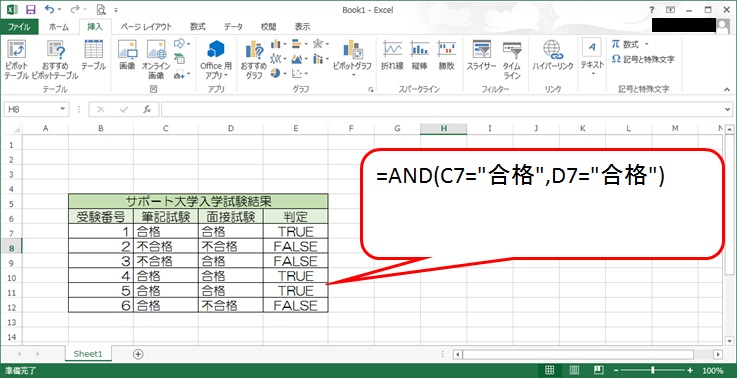Open the column chart dropdown

click(x=279, y=44)
